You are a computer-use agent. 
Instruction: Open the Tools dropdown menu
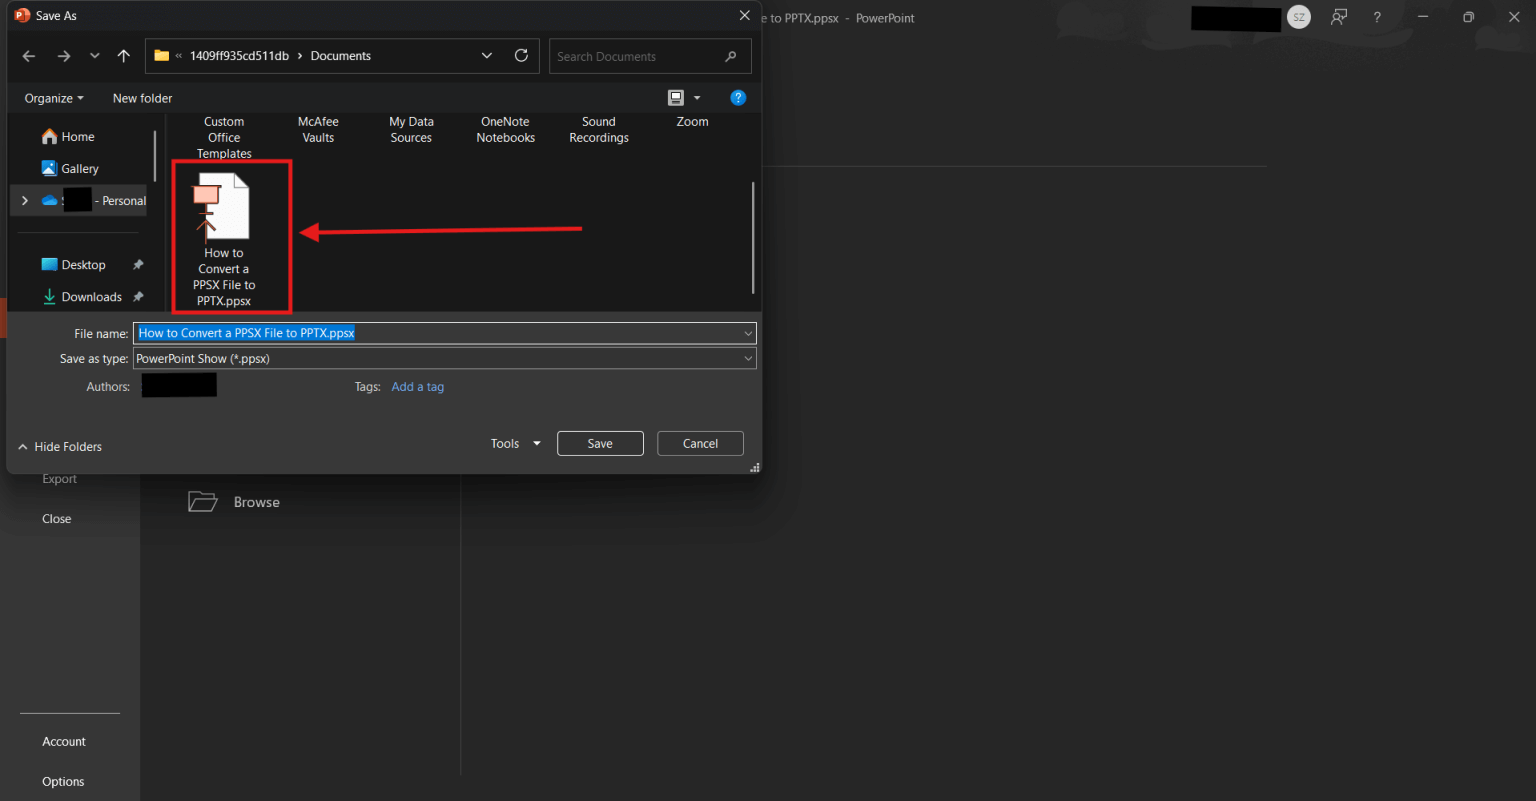(515, 444)
